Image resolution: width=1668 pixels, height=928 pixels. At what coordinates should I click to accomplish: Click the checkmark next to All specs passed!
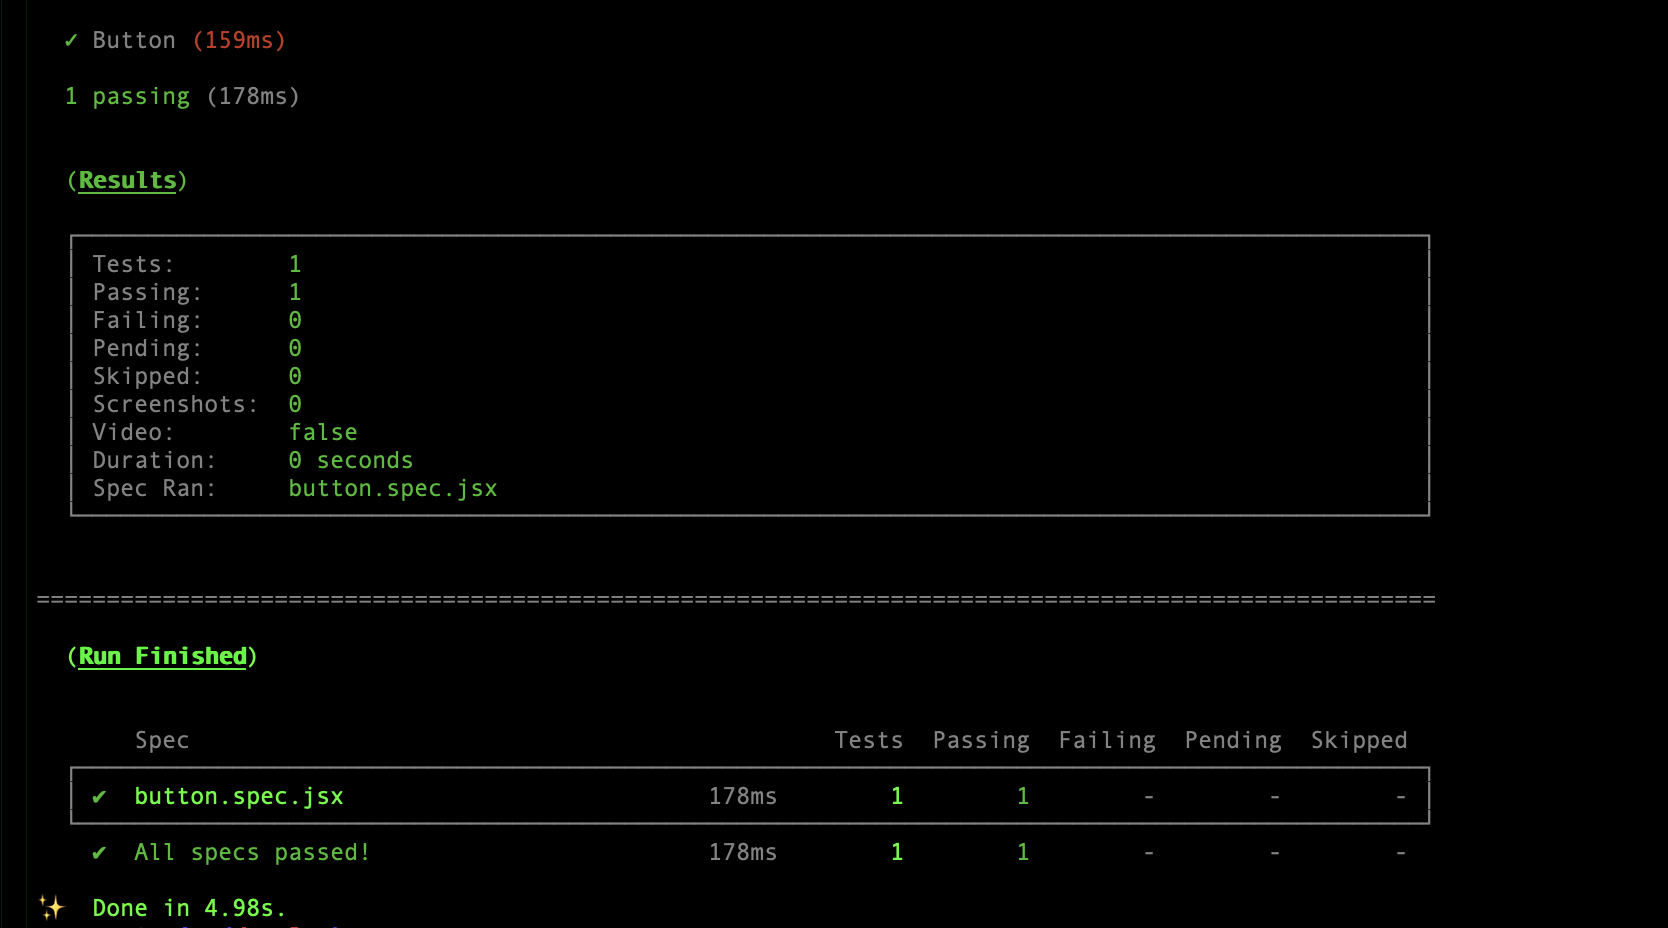tap(99, 852)
